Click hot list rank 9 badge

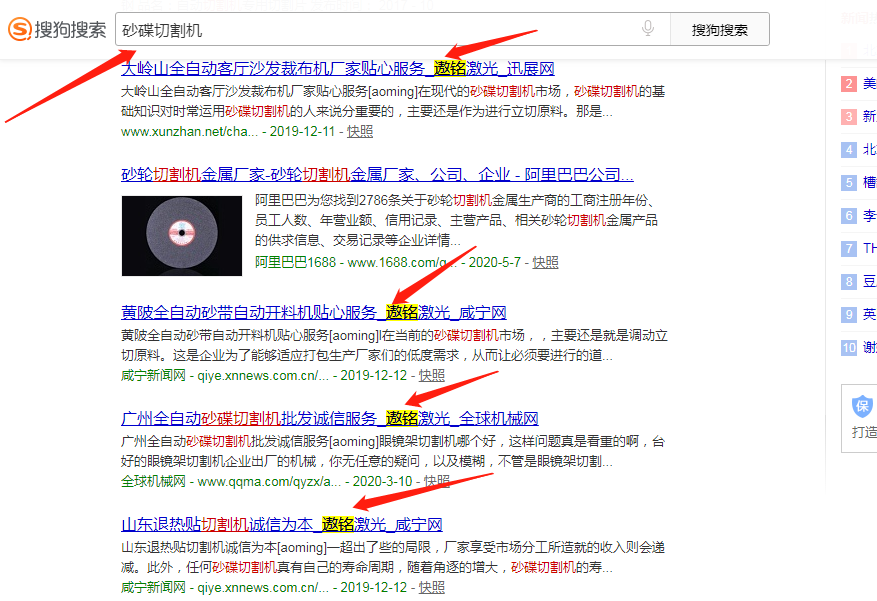coord(849,315)
